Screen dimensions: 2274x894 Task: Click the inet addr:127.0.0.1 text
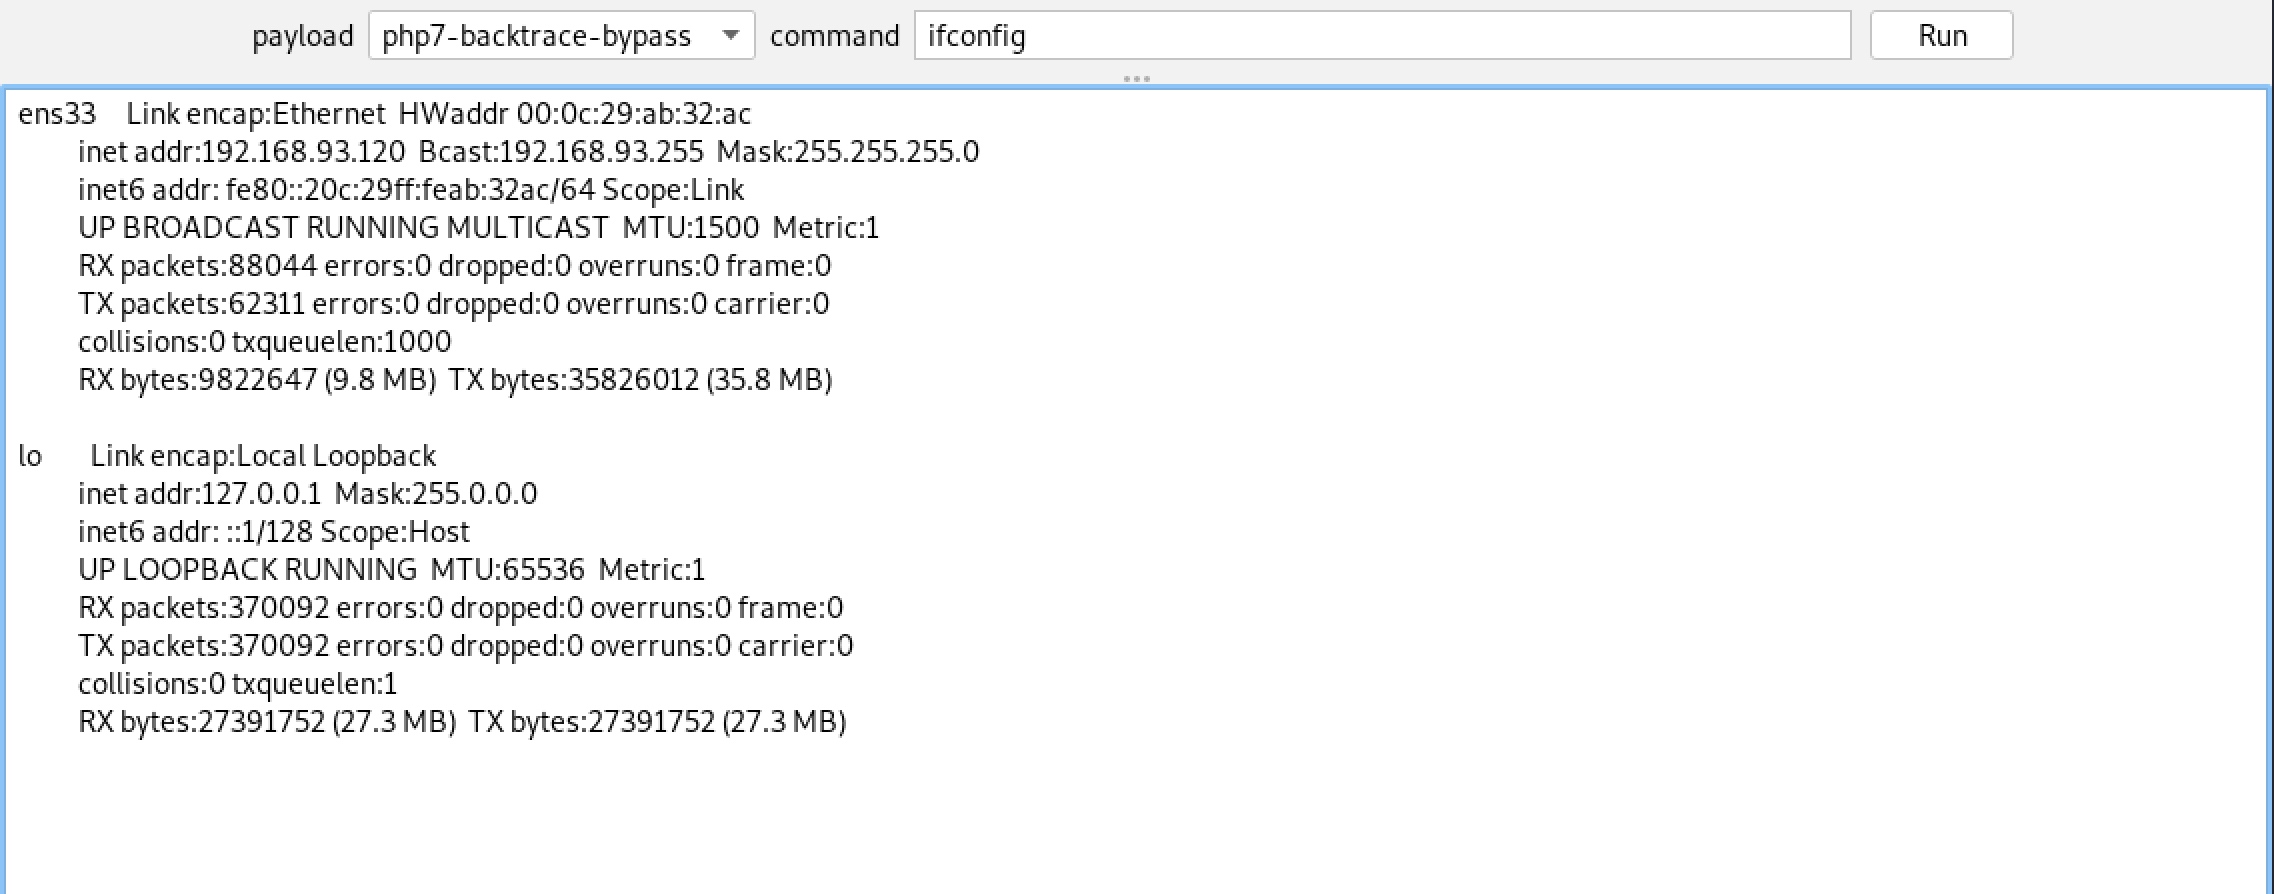pyautogui.click(x=200, y=494)
